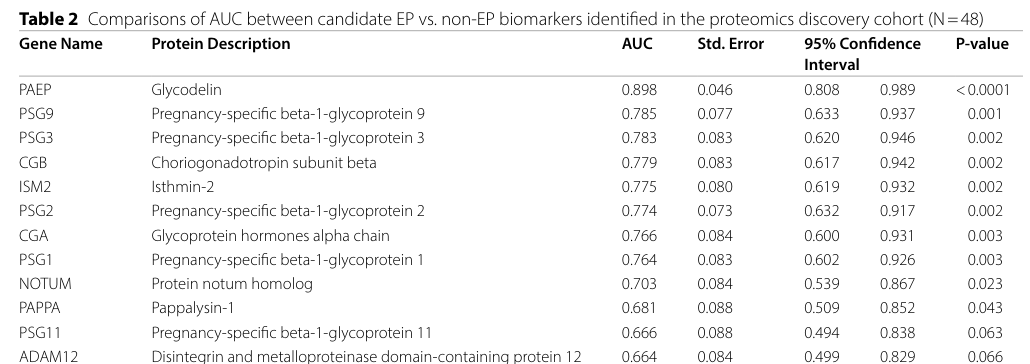This screenshot has width=1030, height=364.
Task: Select the Gene Name column header
Action: pos(60,44)
